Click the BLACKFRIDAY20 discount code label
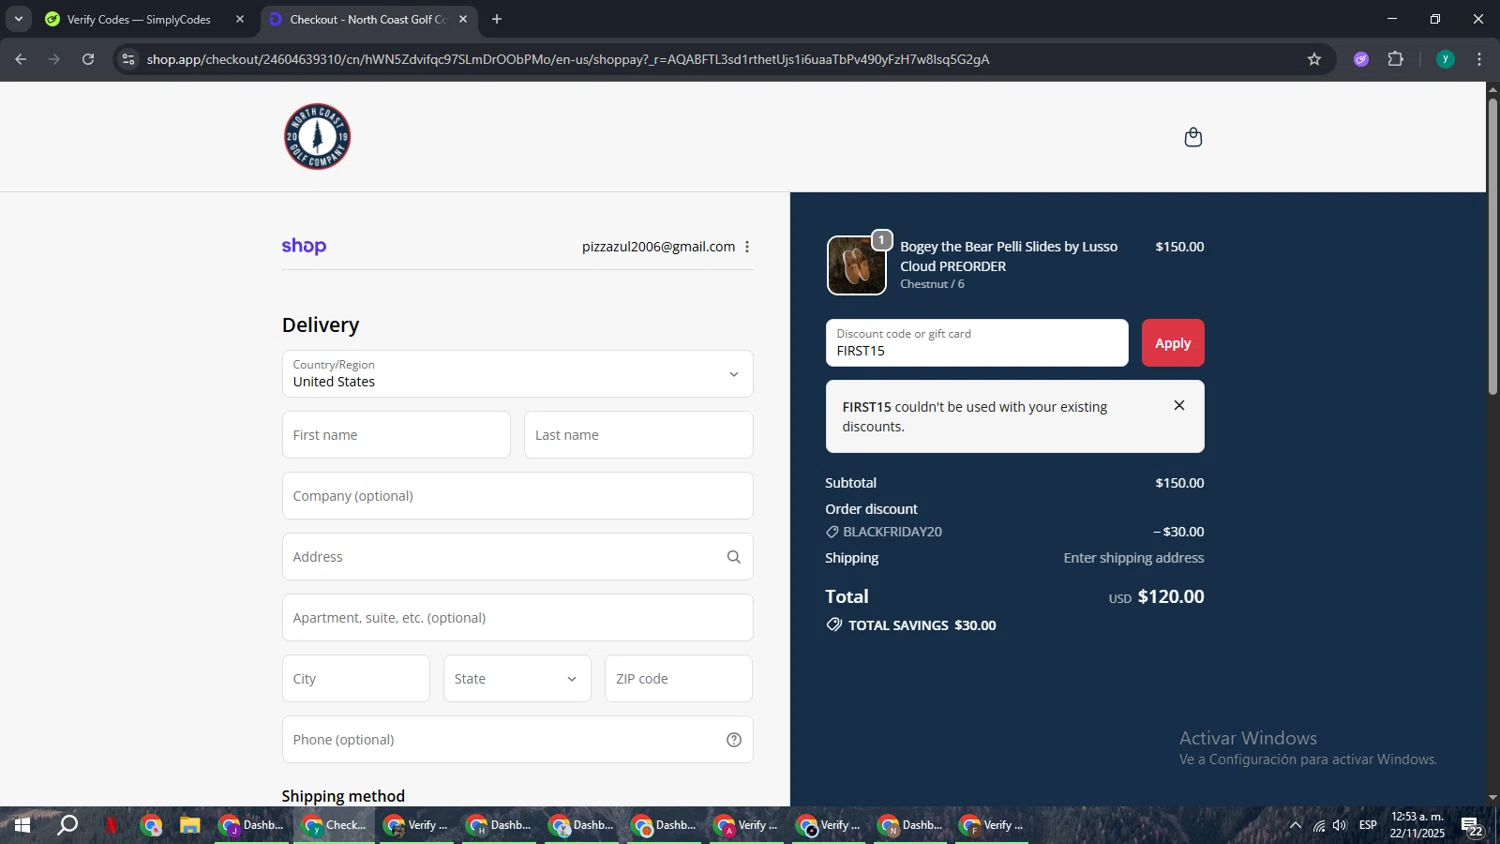The width and height of the screenshot is (1500, 844). [x=892, y=532]
